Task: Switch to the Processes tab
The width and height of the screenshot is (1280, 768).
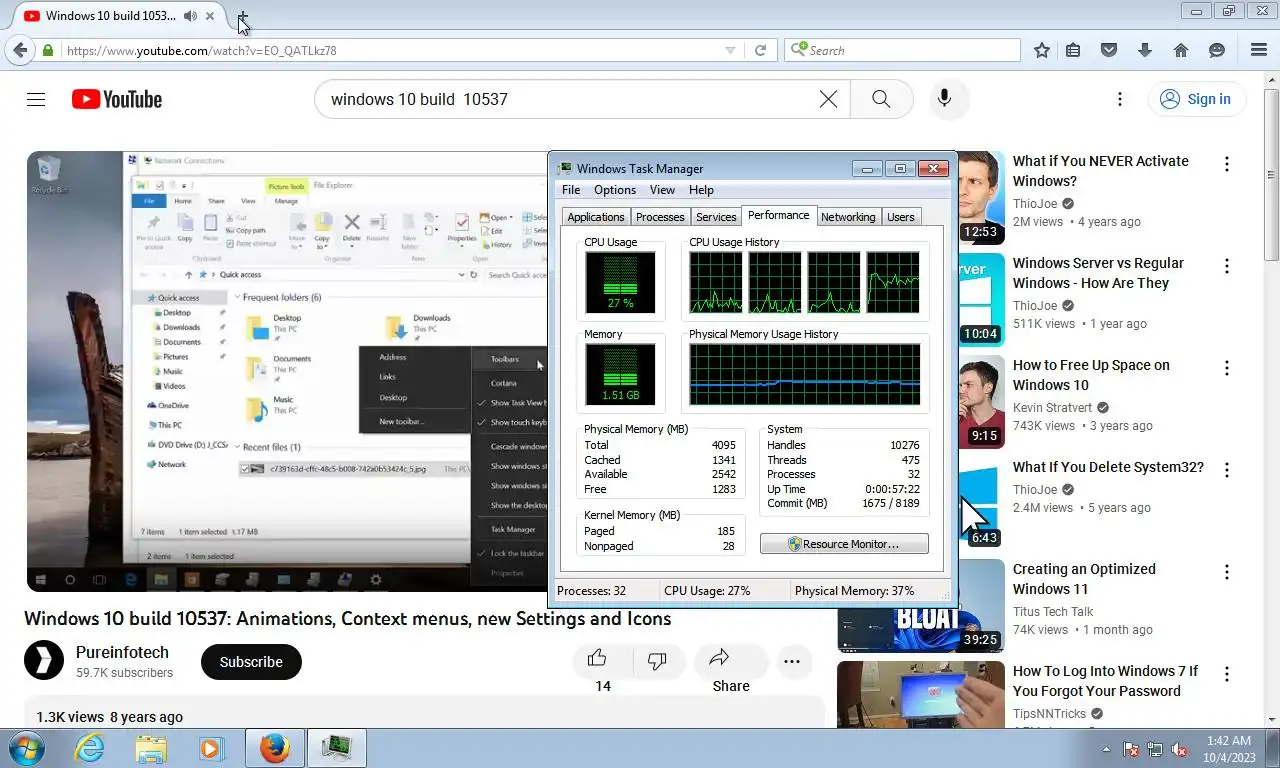Action: 660,217
